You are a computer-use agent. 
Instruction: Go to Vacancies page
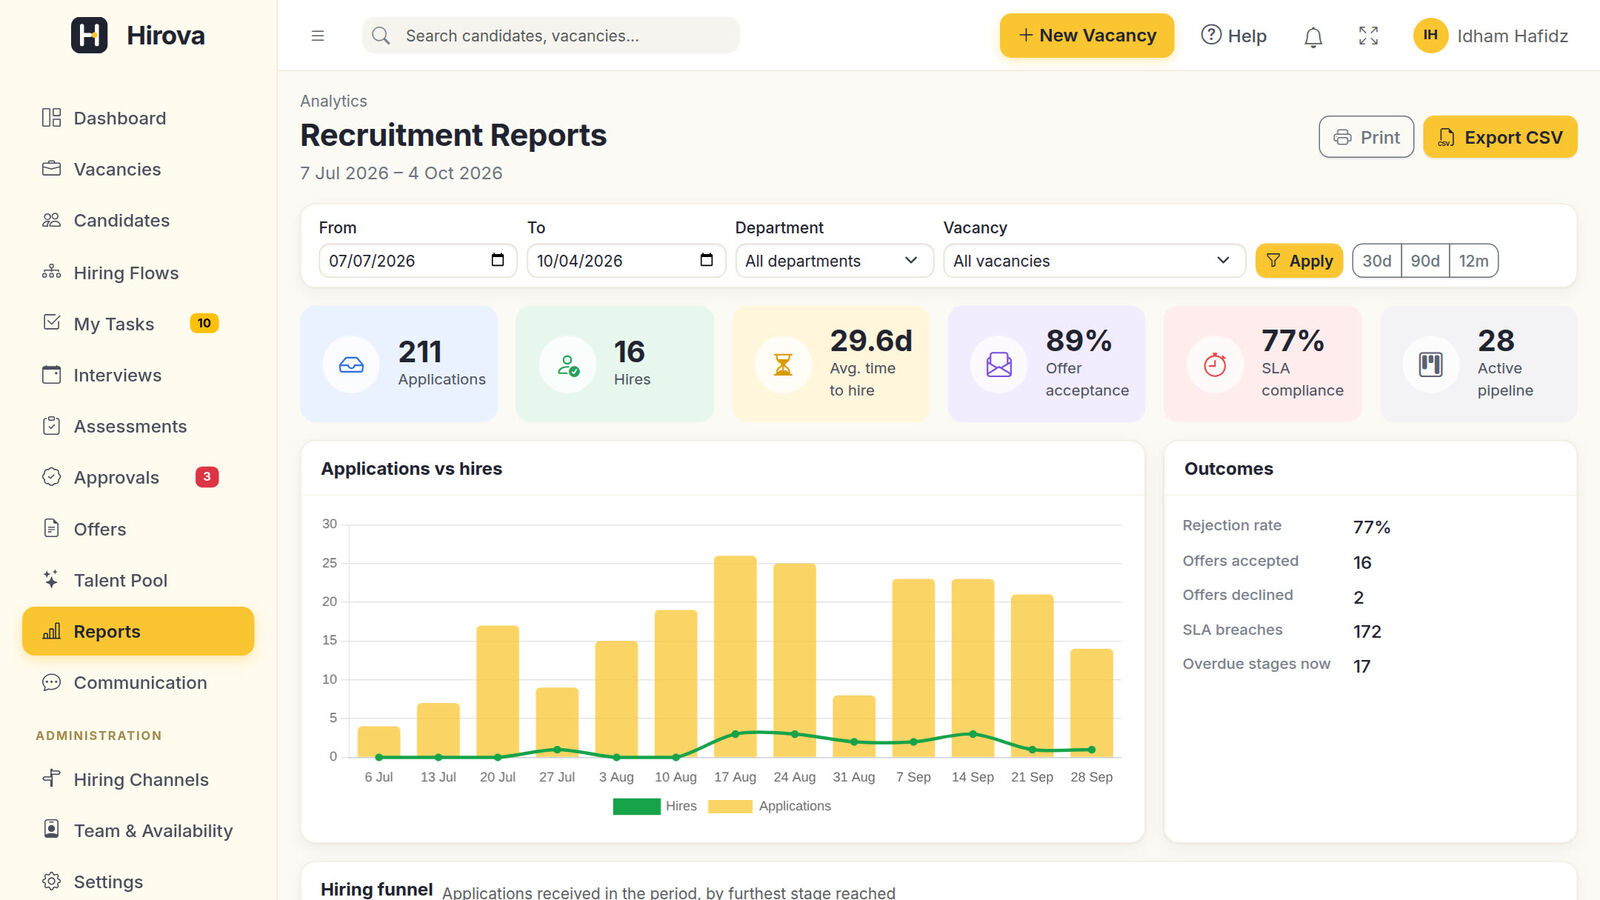click(138, 169)
